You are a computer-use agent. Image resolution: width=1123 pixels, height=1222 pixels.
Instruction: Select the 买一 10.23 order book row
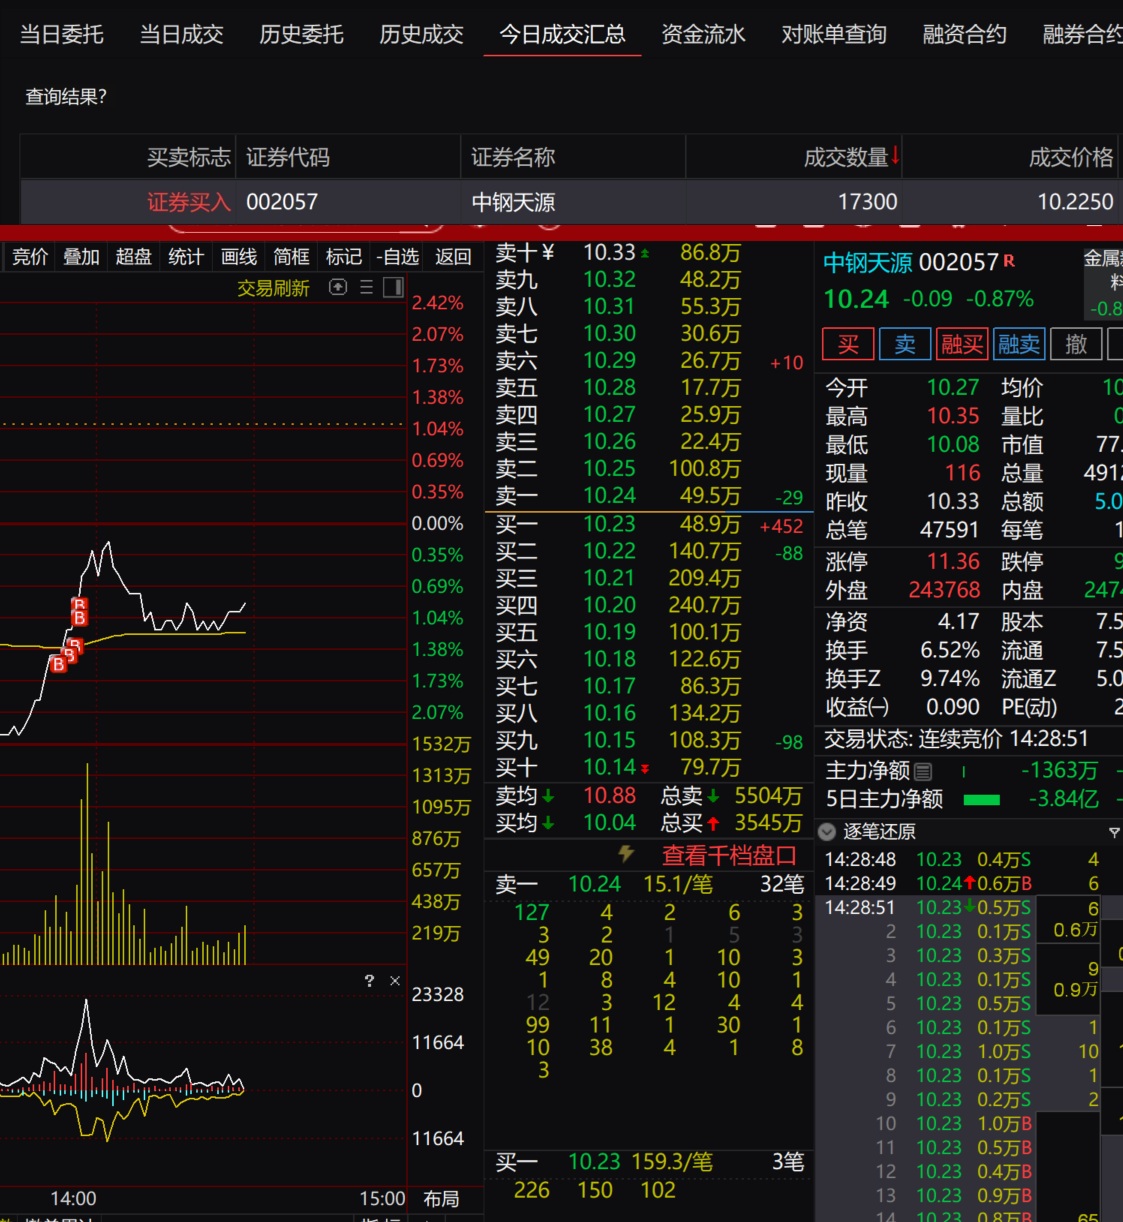[648, 524]
